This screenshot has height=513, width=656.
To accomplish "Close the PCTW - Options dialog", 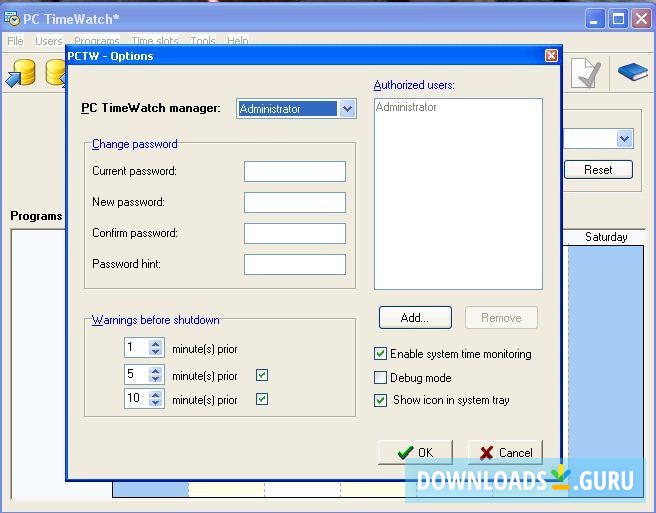I will click(x=551, y=56).
